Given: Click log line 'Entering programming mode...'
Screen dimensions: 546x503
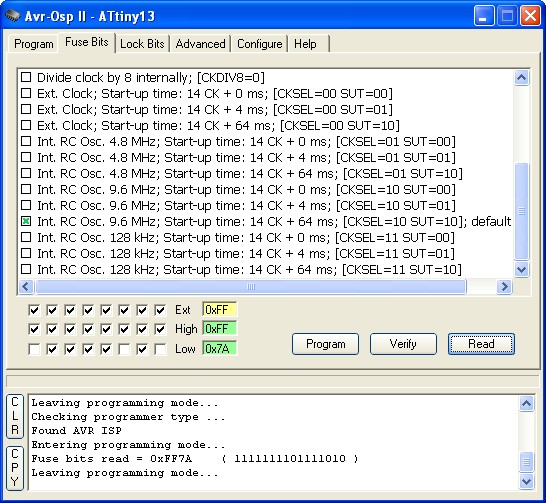Looking at the screenshot, I should tap(128, 445).
